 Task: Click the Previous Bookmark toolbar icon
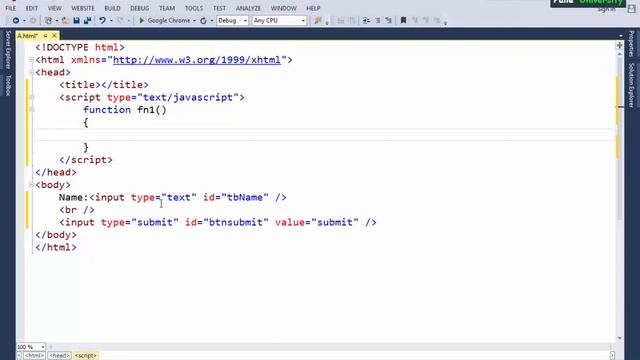(415, 20)
